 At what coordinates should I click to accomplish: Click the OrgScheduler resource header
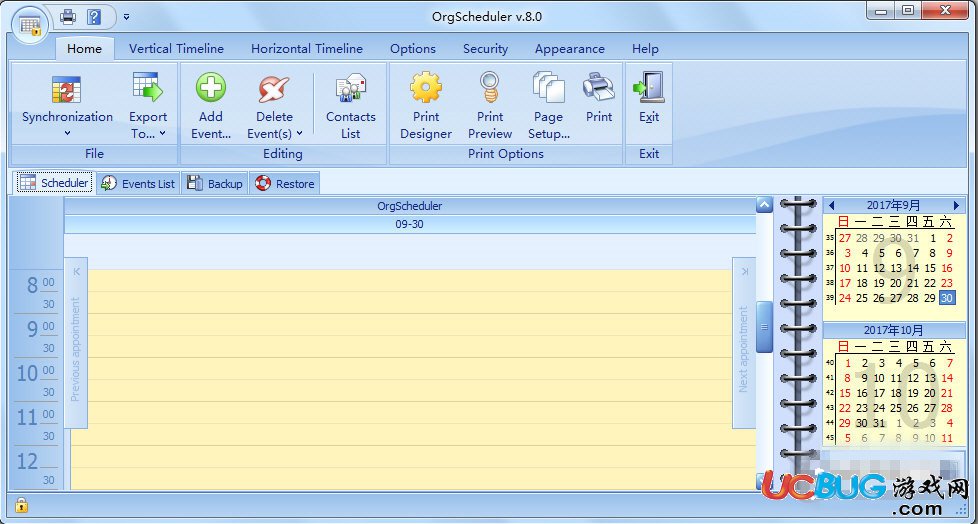(x=410, y=206)
